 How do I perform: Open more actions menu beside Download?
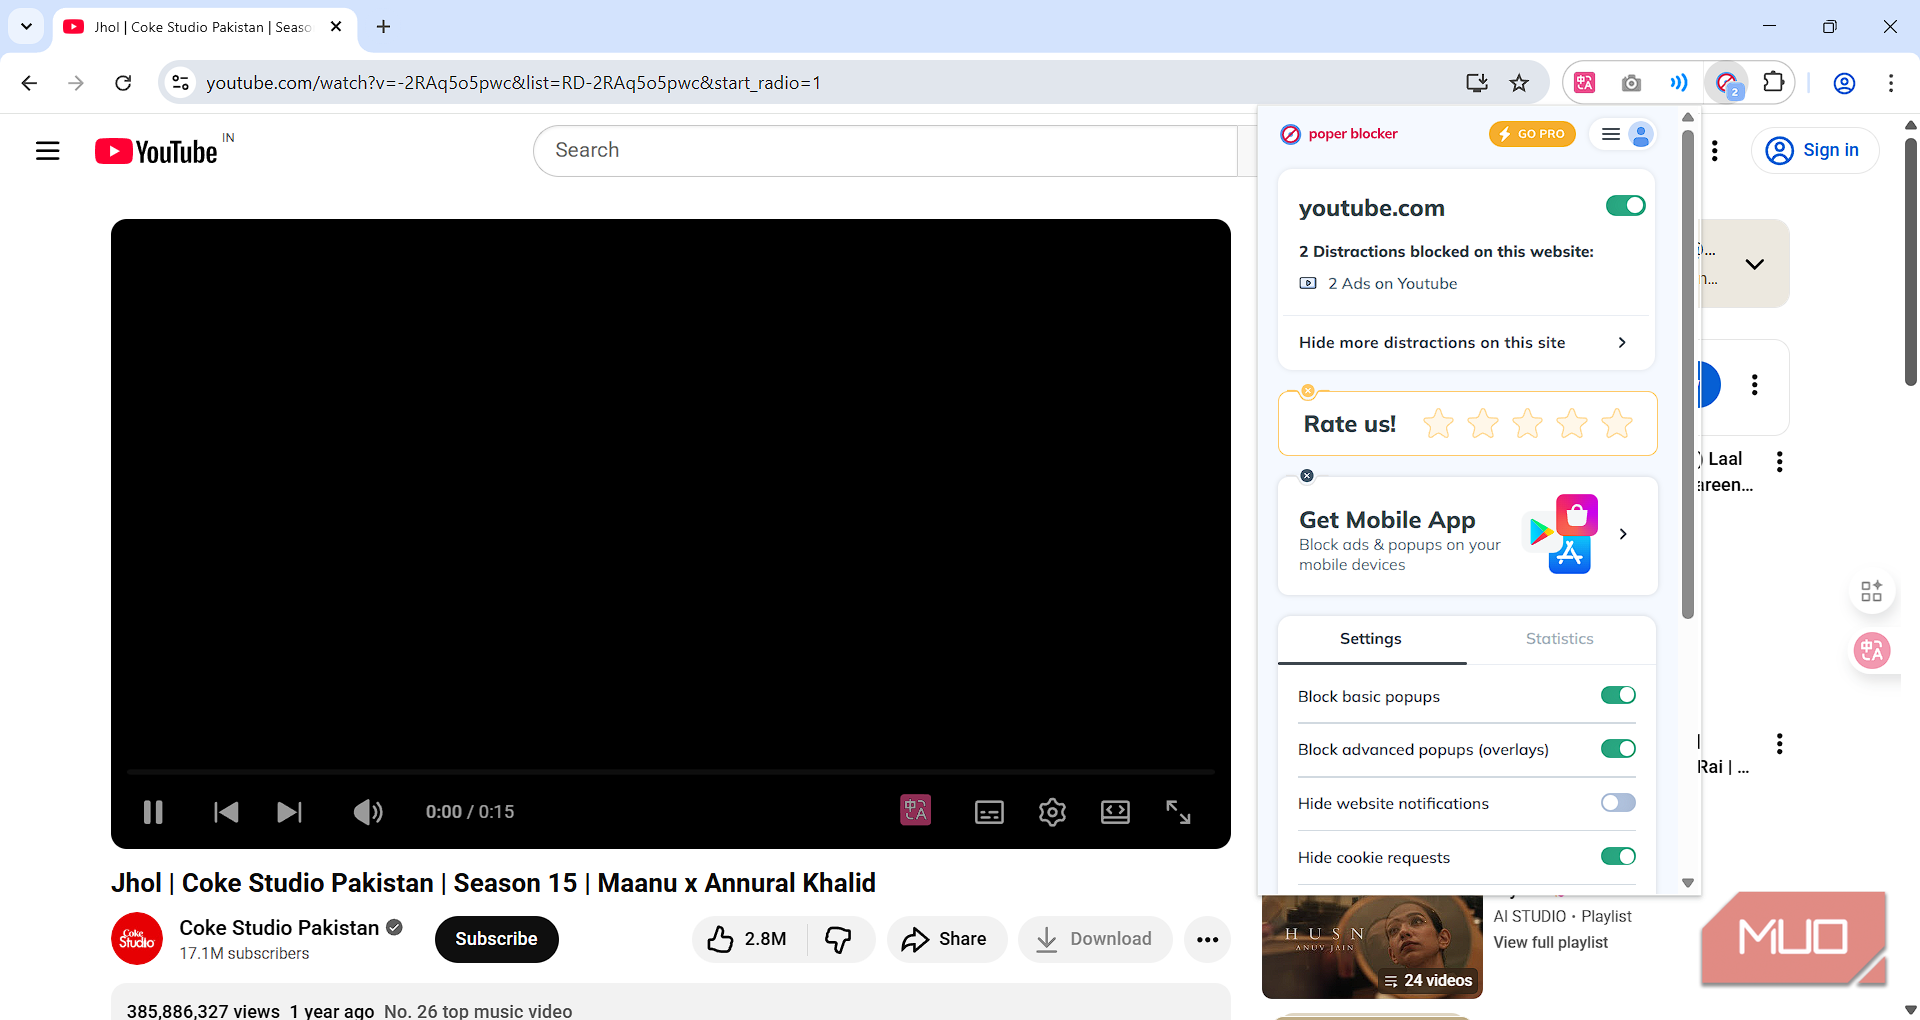tap(1207, 939)
